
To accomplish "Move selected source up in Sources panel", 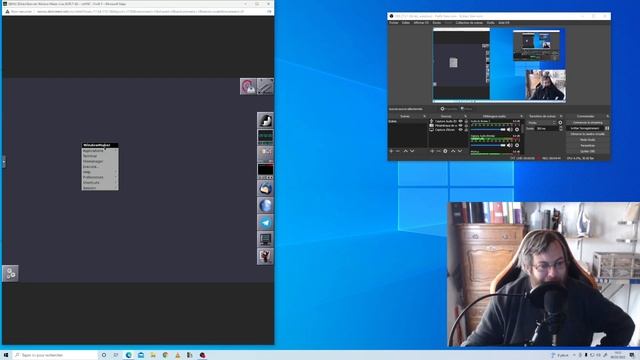I will [453, 151].
